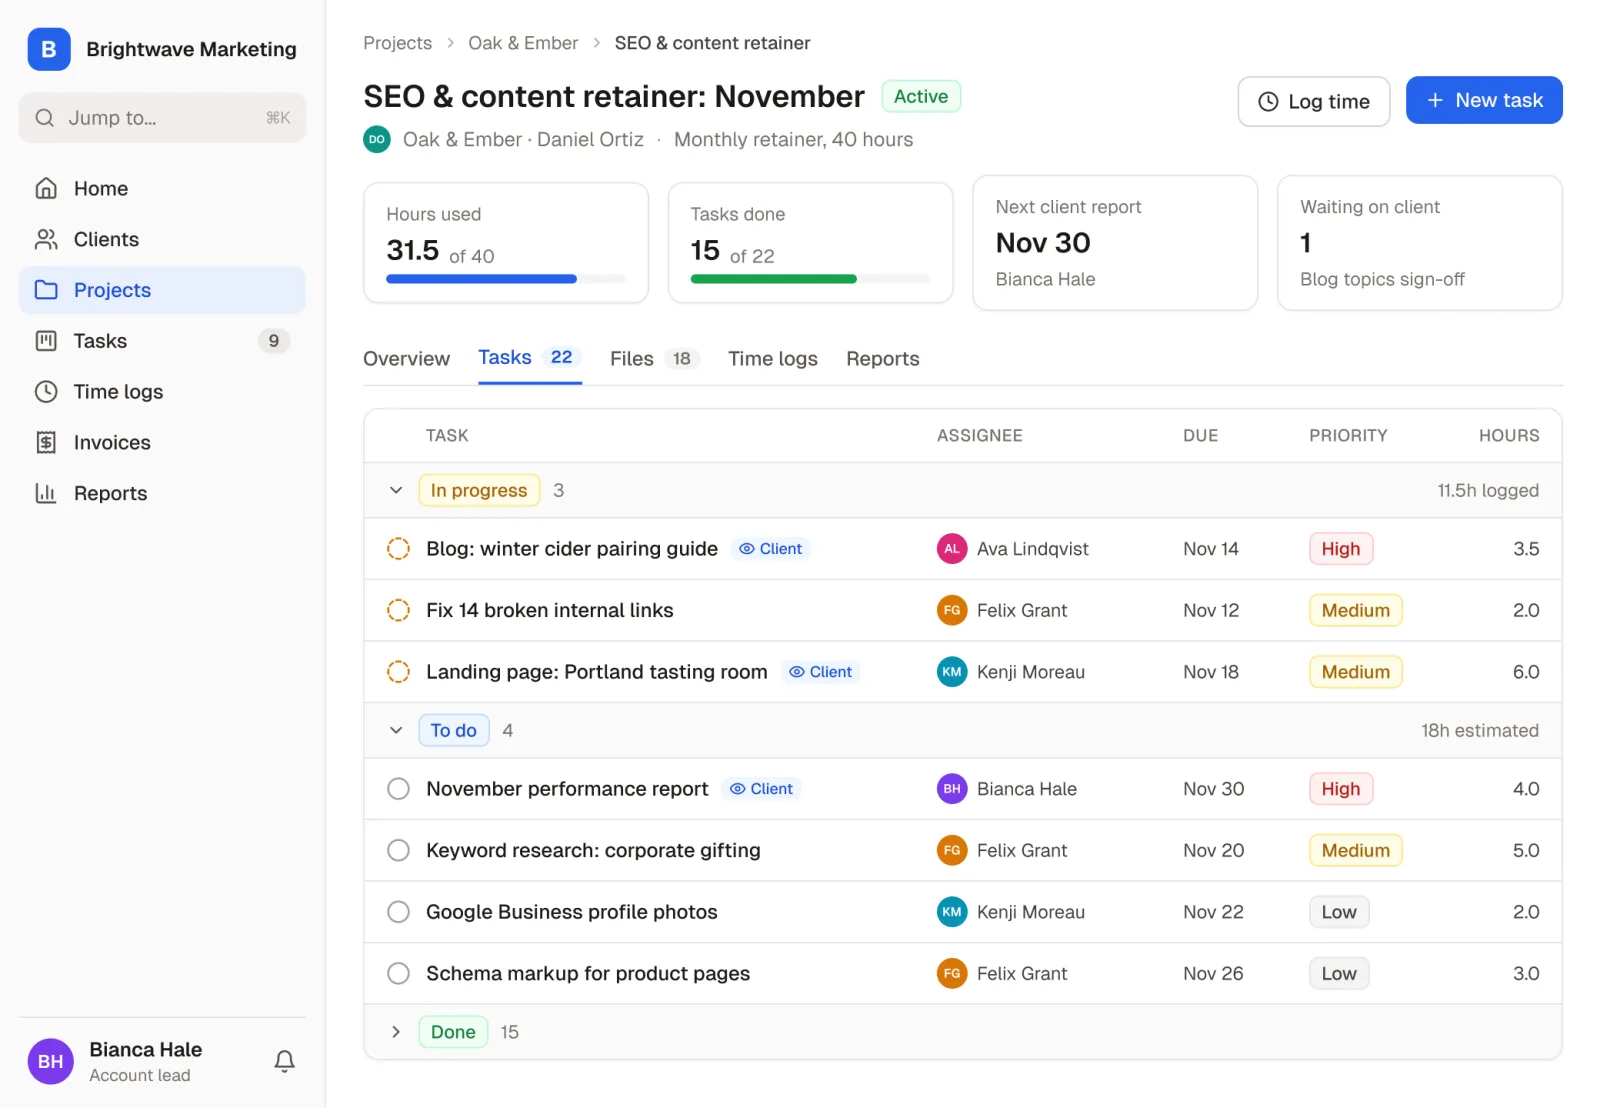This screenshot has height=1108, width=1600.
Task: Open Reports in the sidebar
Action: [x=162, y=493]
